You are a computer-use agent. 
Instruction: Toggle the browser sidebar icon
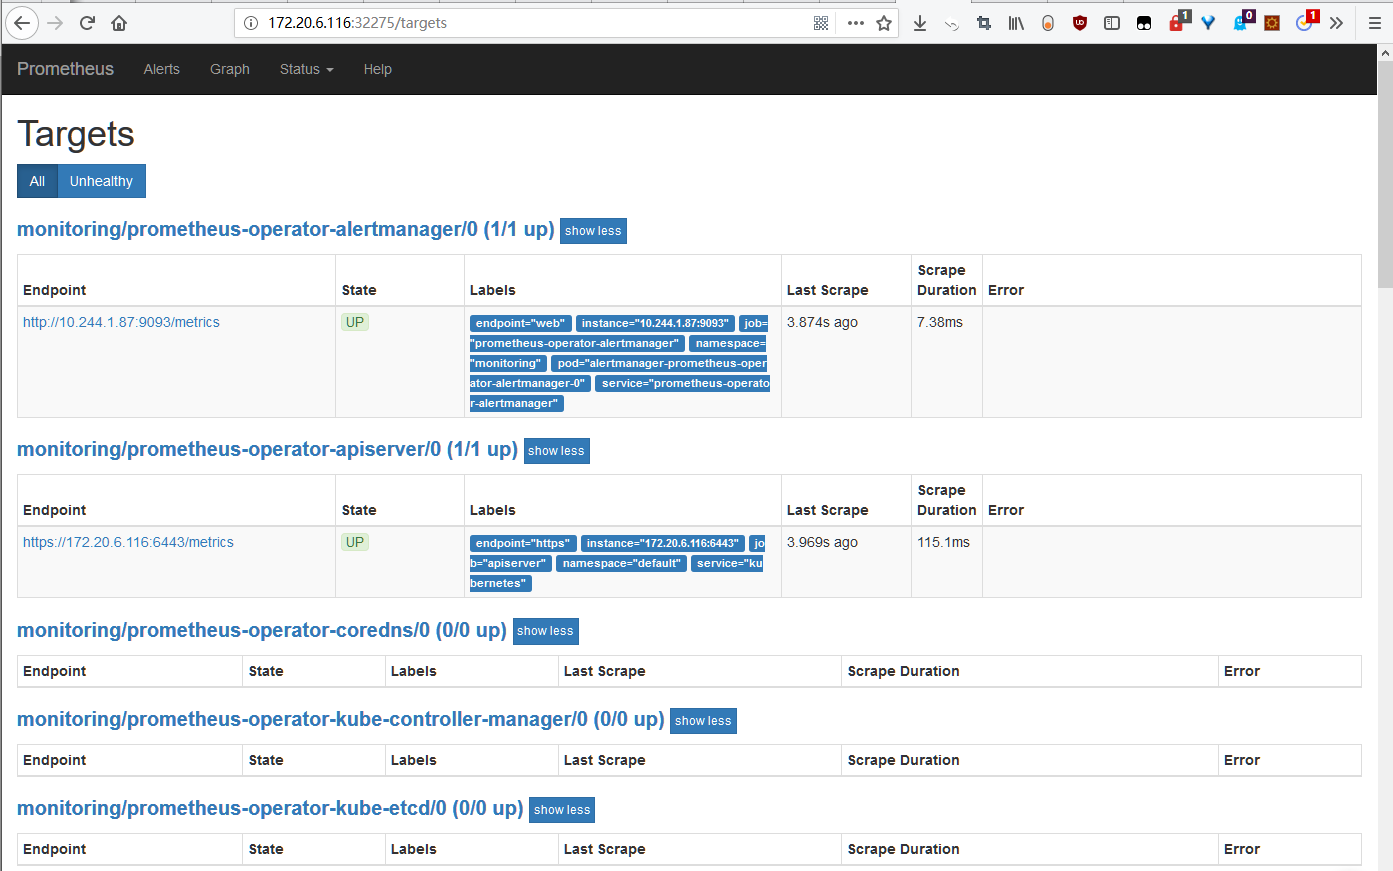1111,23
